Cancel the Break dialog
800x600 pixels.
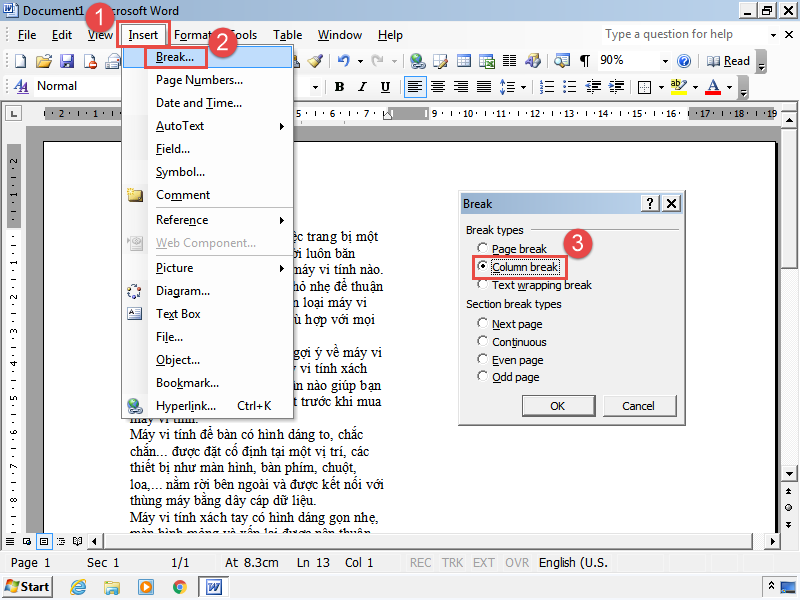639,406
